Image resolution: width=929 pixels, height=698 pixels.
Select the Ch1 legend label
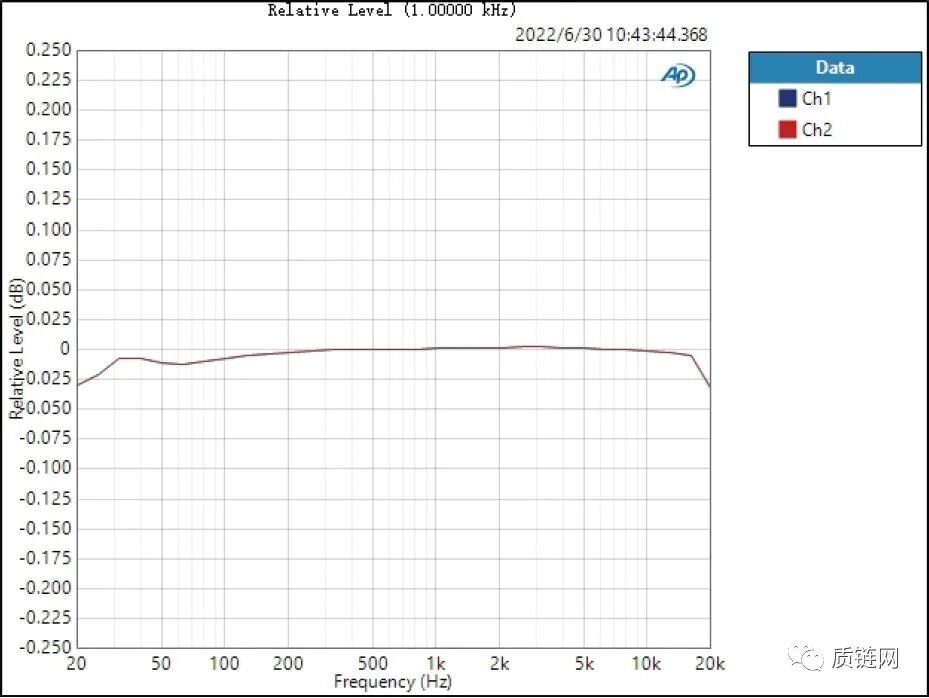816,98
